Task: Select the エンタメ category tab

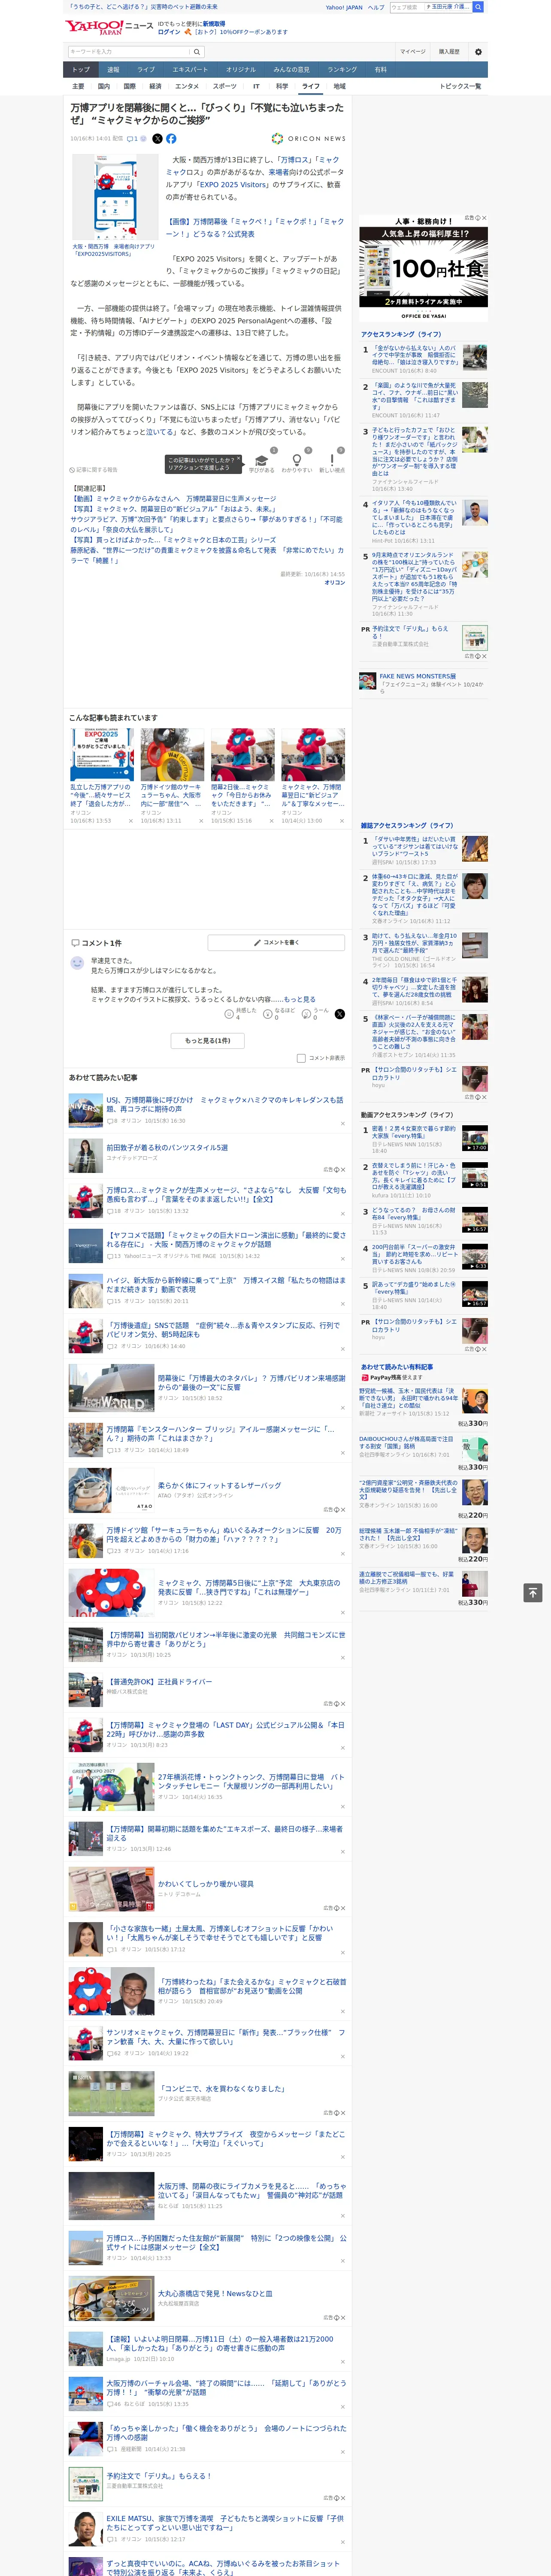Action: coord(187,86)
